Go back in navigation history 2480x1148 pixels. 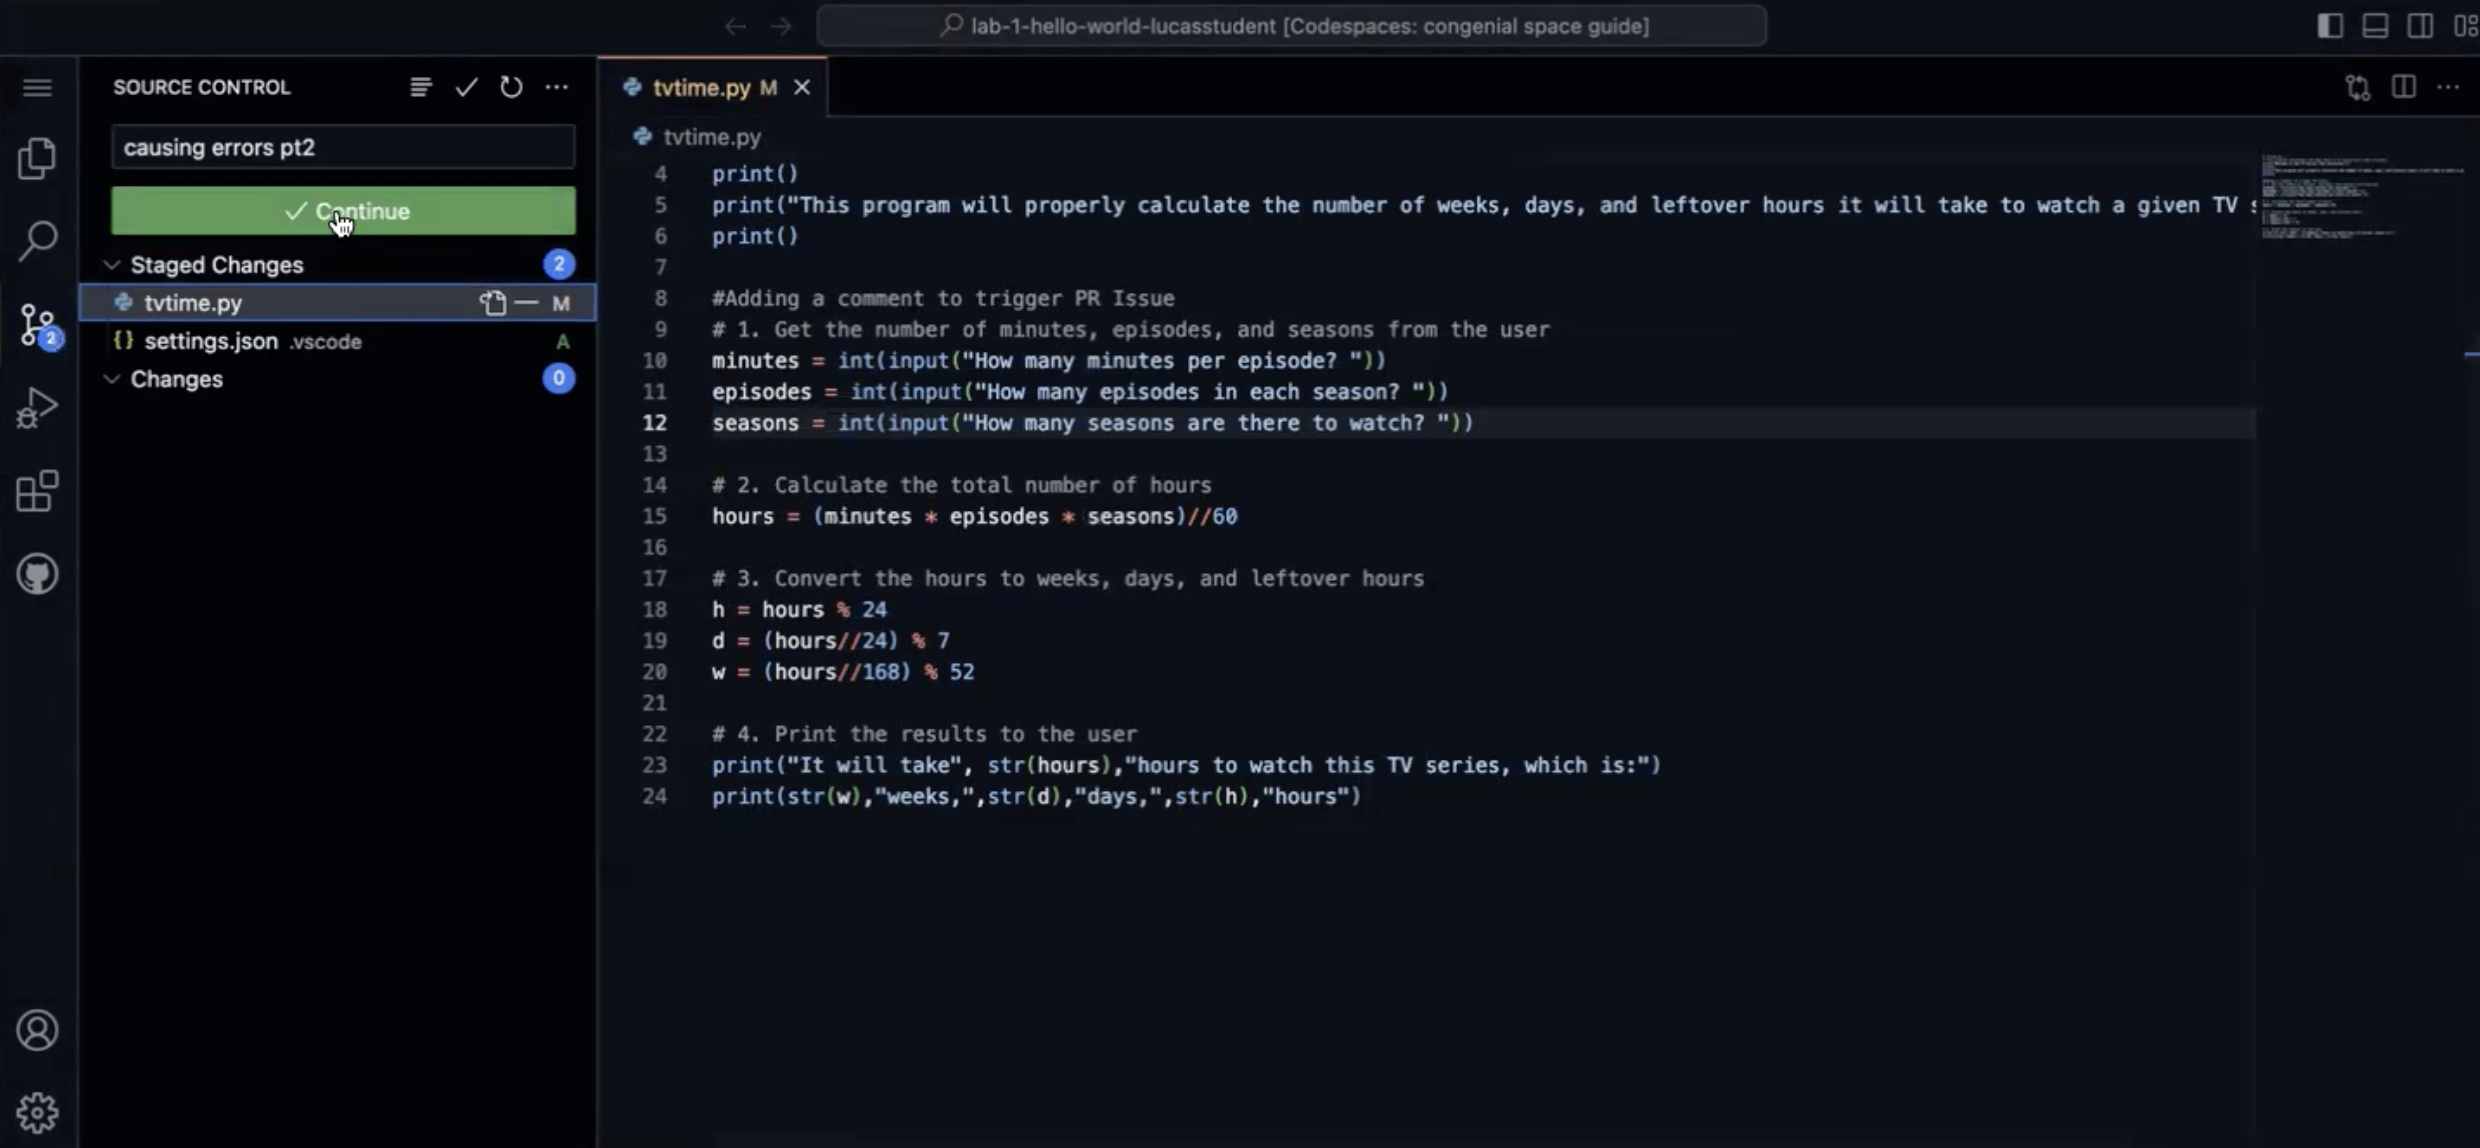[x=735, y=26]
